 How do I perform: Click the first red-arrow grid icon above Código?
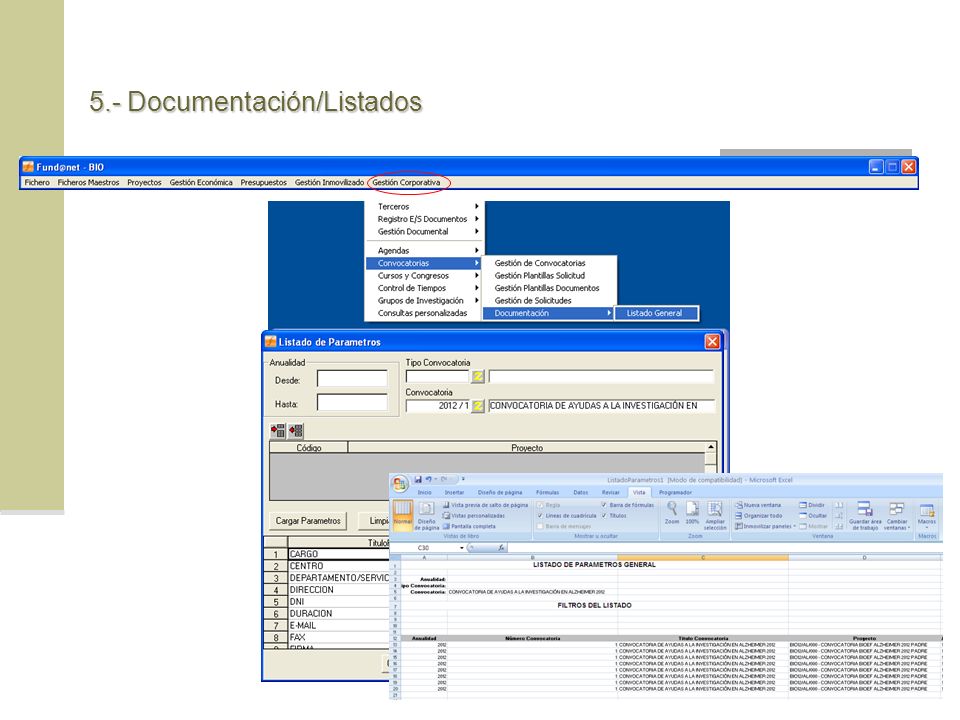pos(278,430)
